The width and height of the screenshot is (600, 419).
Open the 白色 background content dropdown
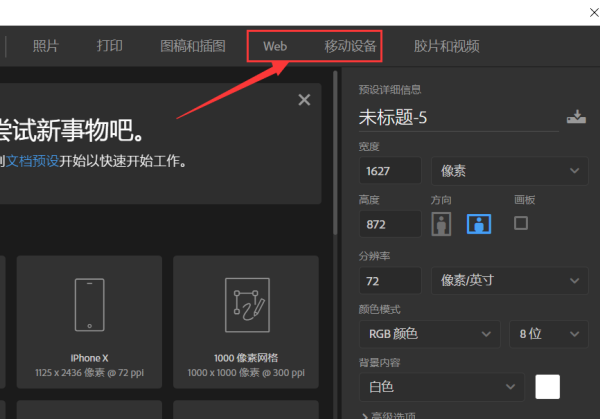coord(441,386)
